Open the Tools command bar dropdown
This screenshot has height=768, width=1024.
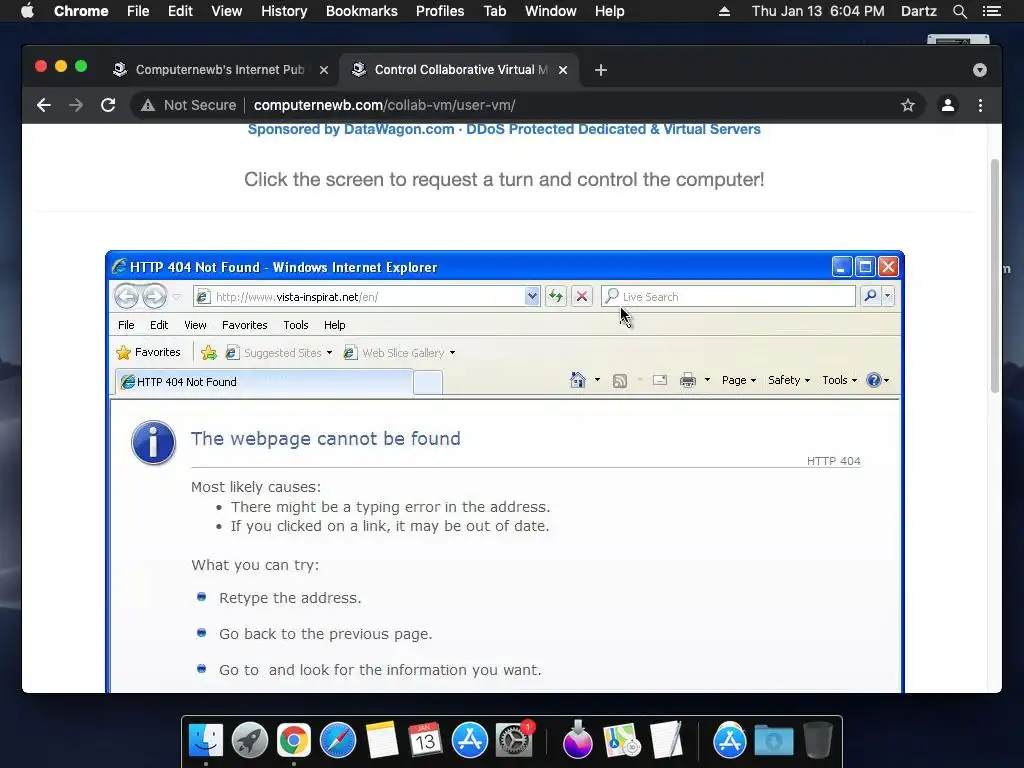(x=839, y=380)
